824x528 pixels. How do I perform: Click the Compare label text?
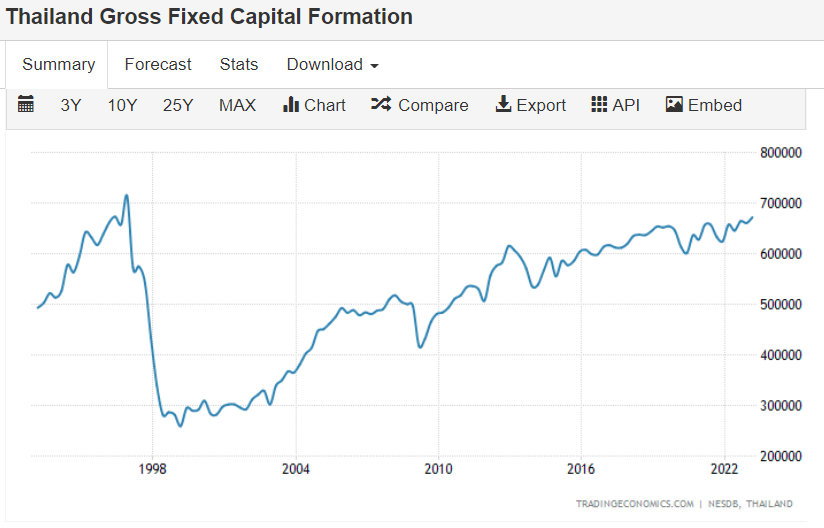pos(433,106)
